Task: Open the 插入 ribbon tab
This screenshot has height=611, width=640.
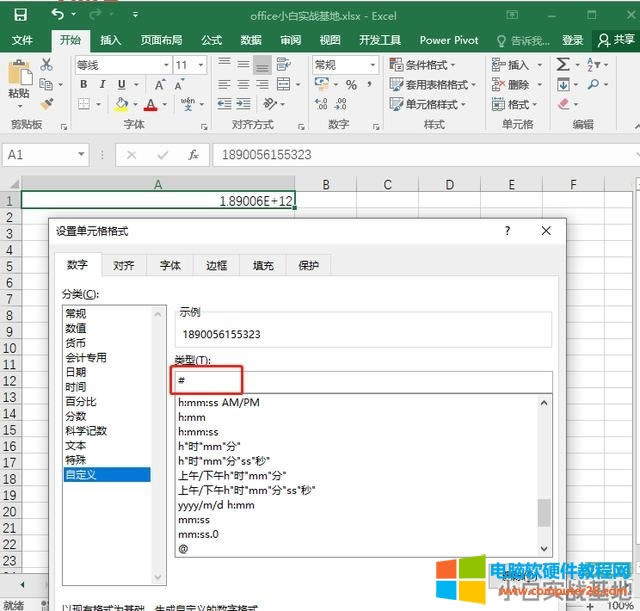Action: [111, 40]
